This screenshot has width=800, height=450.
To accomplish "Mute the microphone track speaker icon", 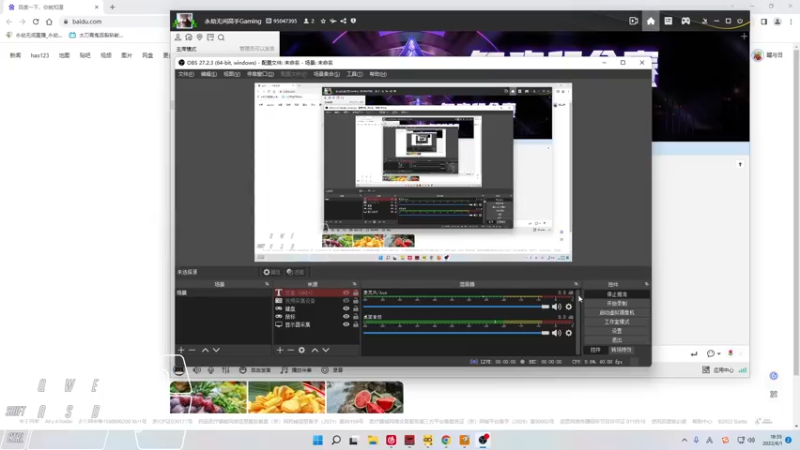I will (x=557, y=307).
